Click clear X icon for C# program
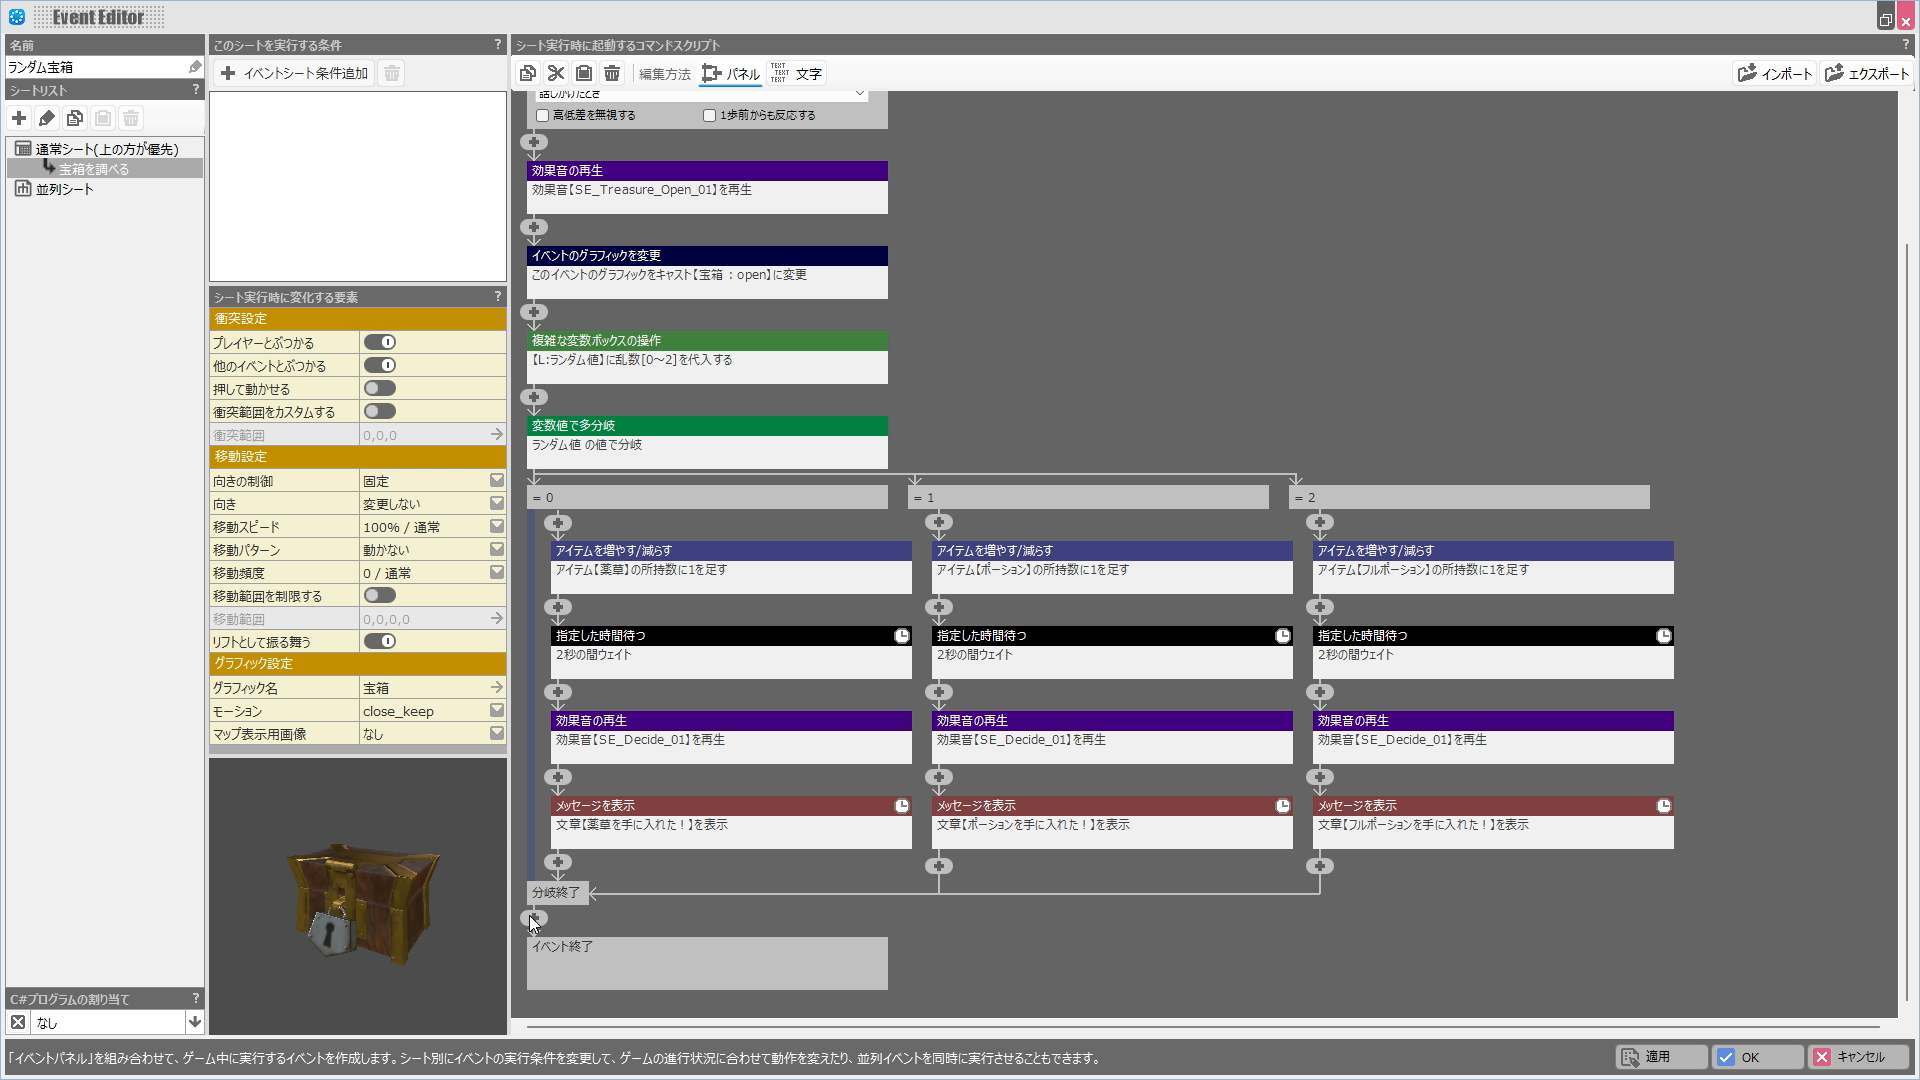1920x1080 pixels. [18, 1022]
